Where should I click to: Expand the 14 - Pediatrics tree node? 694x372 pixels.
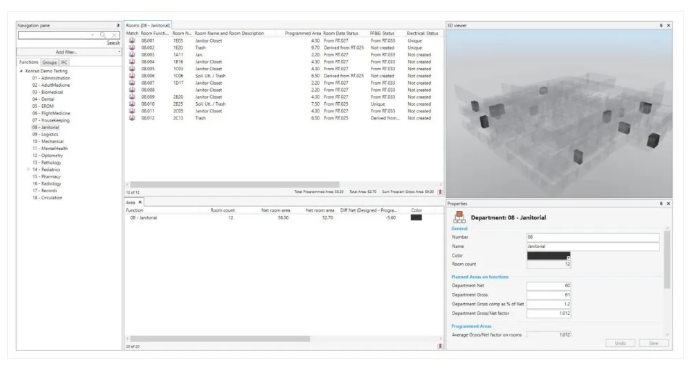(28, 170)
